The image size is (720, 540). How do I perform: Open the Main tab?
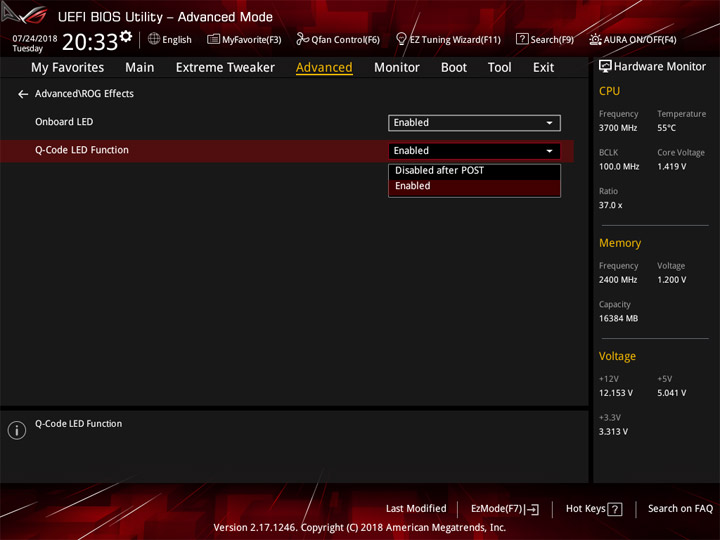(140, 68)
